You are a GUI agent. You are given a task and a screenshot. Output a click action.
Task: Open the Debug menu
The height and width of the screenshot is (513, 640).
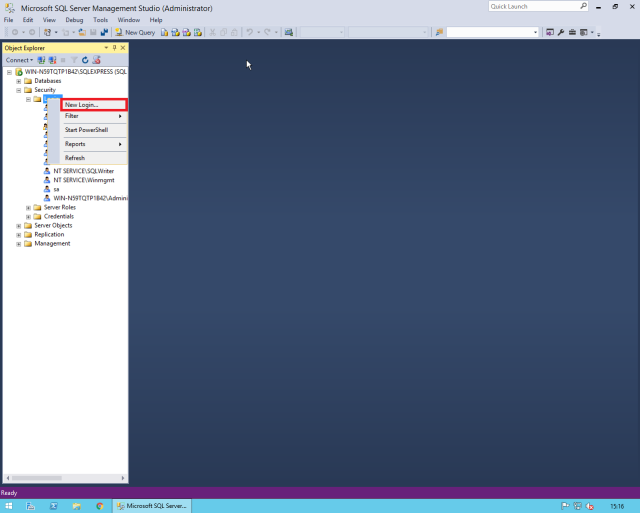74,20
